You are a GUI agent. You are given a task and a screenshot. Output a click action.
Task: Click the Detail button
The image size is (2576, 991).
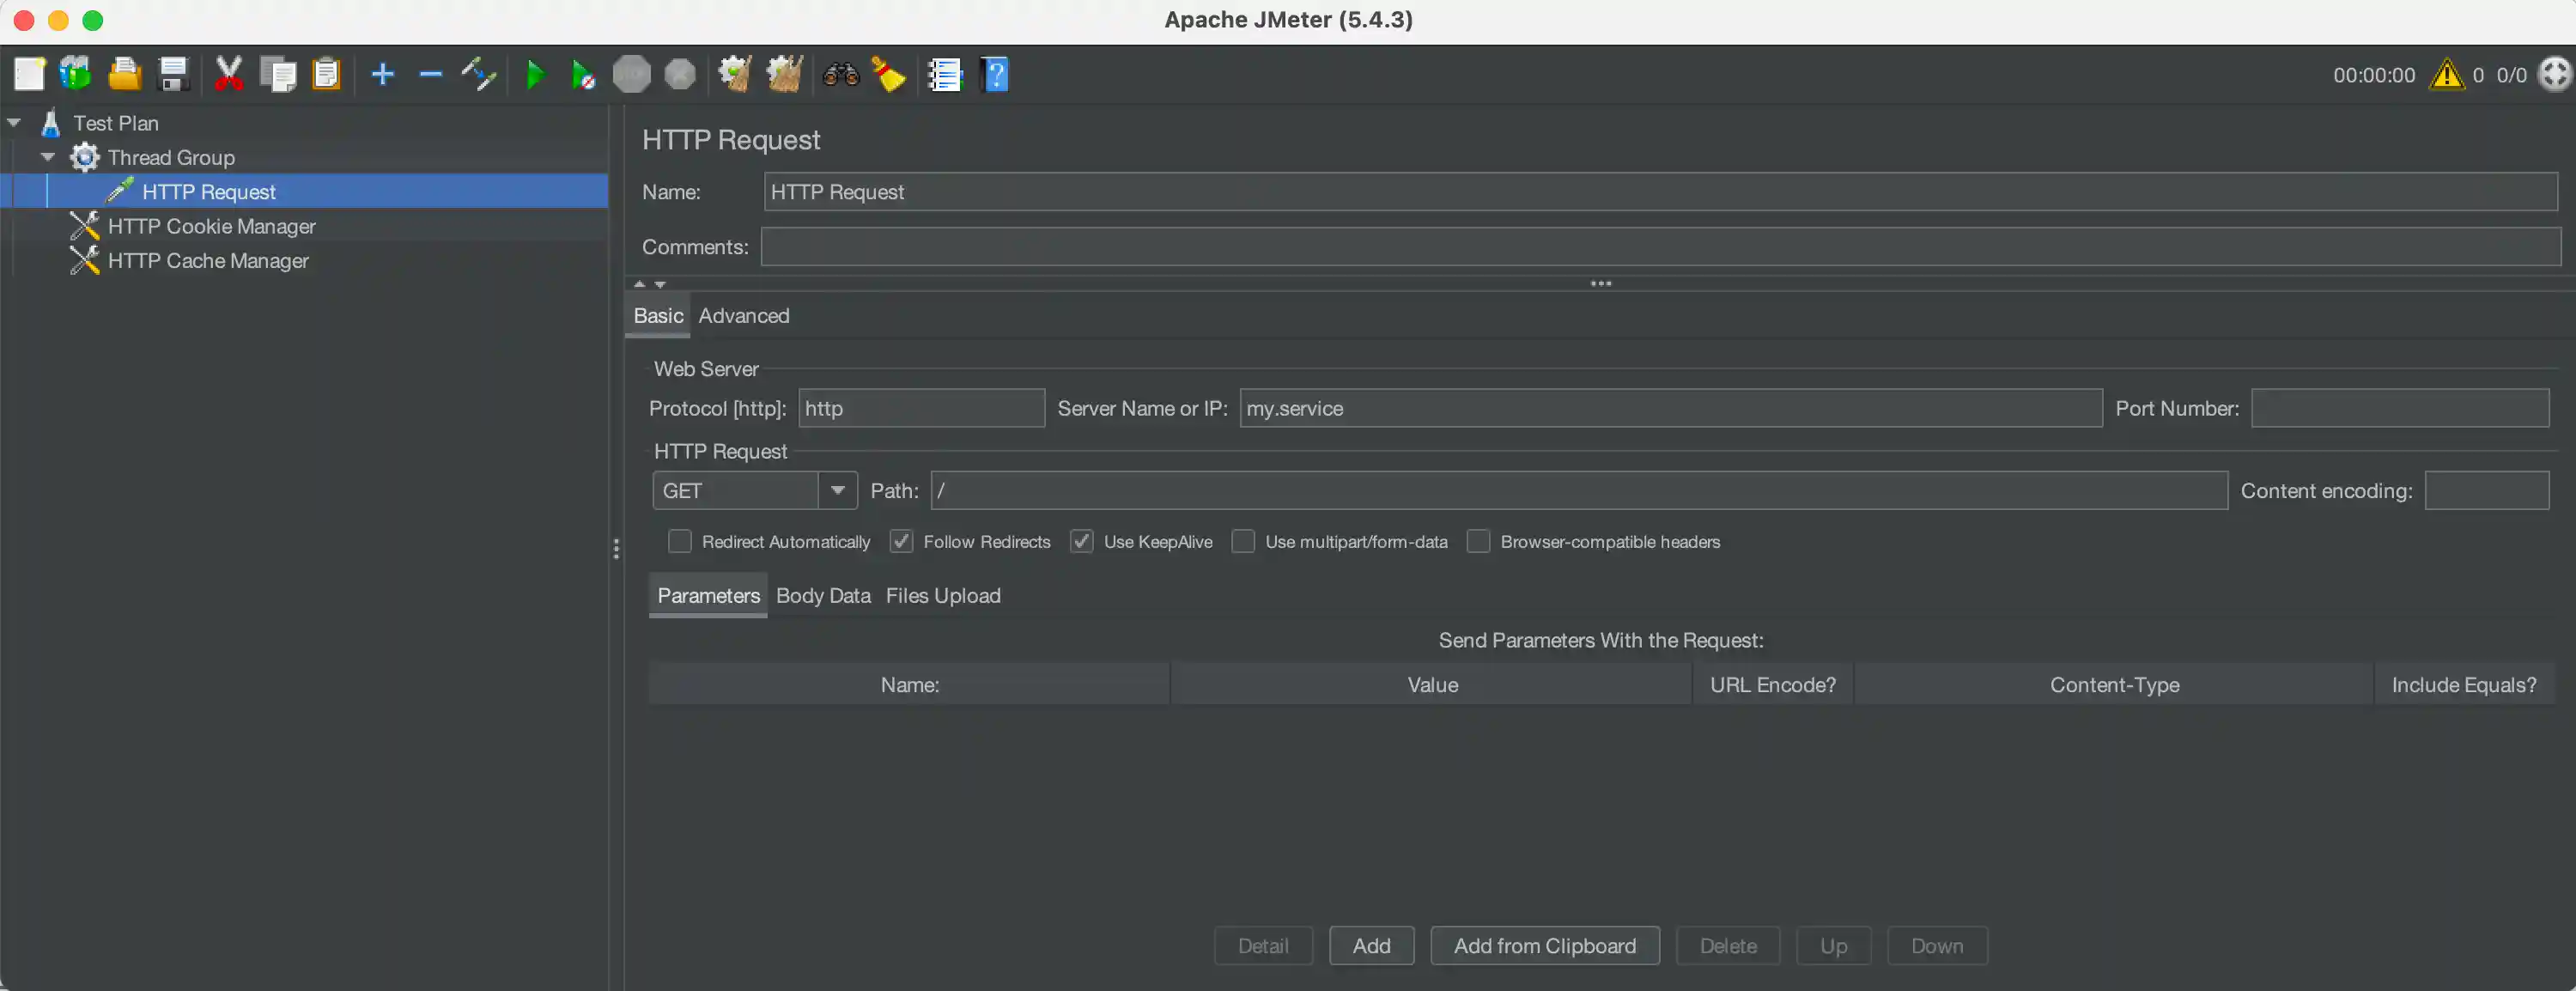[x=1262, y=945]
